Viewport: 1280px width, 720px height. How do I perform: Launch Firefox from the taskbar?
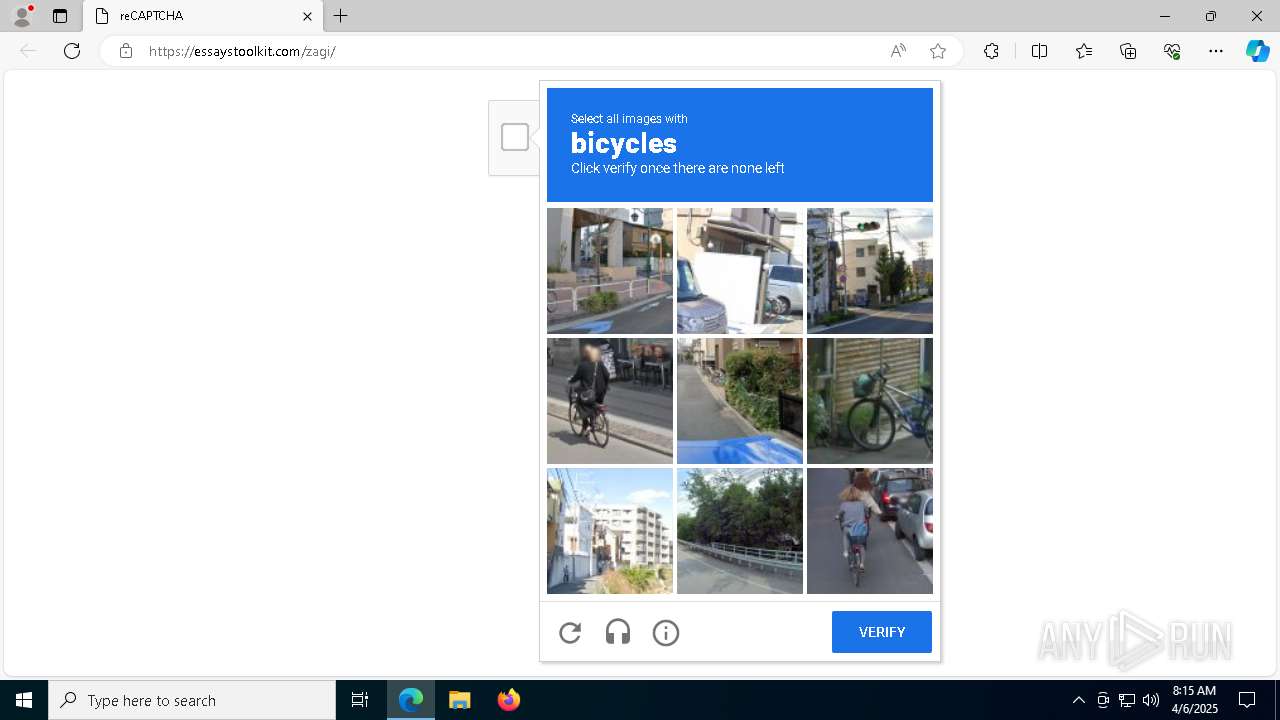click(x=509, y=700)
